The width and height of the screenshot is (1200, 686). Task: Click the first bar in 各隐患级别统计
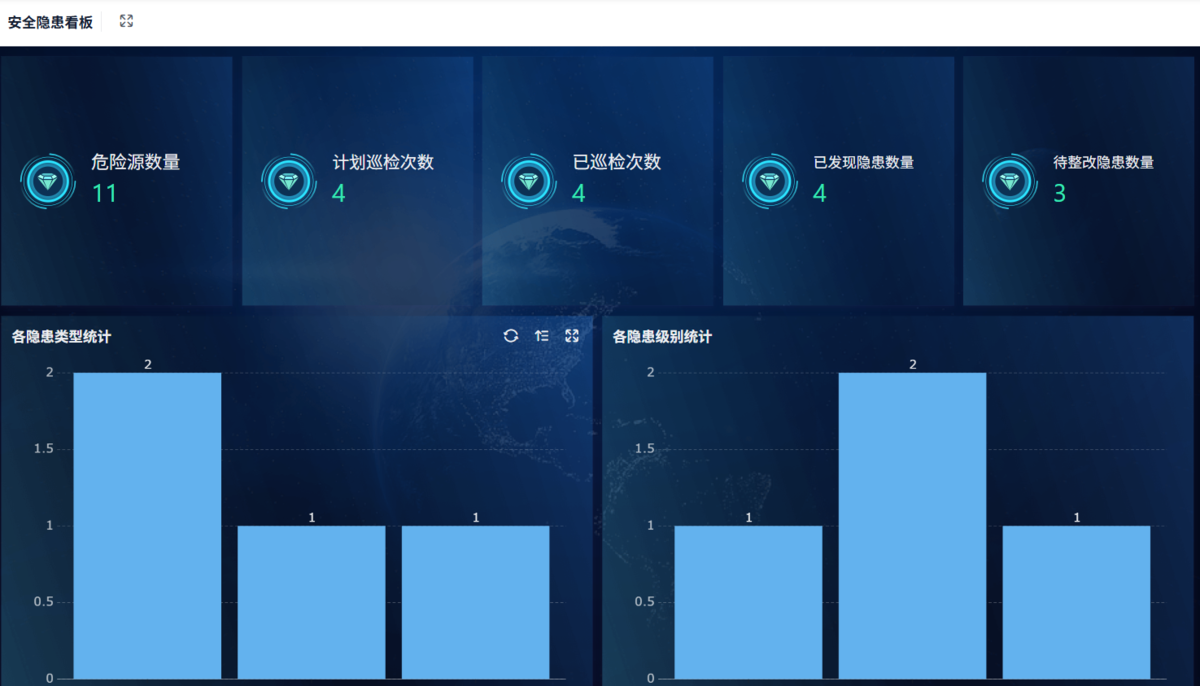click(748, 602)
